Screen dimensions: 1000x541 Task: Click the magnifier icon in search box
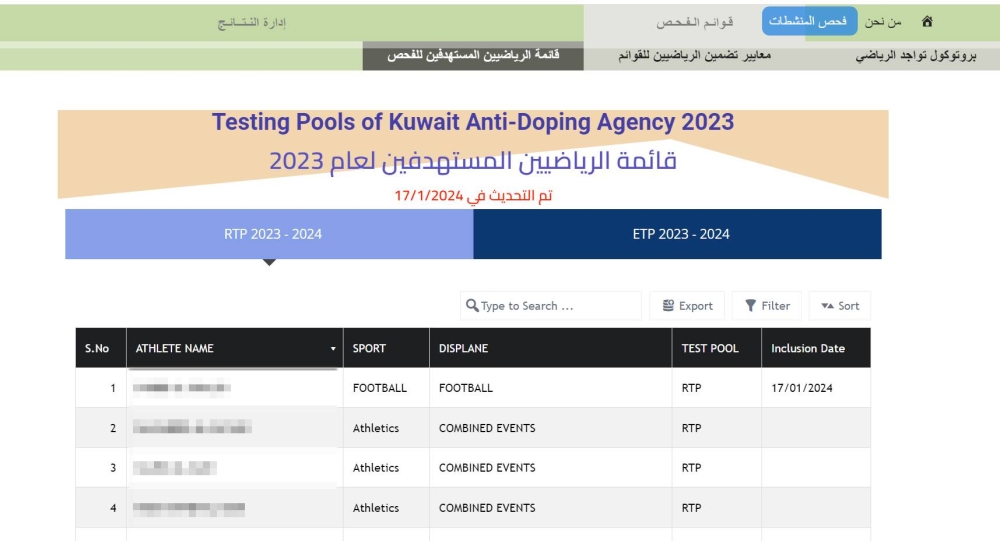pyautogui.click(x=472, y=306)
